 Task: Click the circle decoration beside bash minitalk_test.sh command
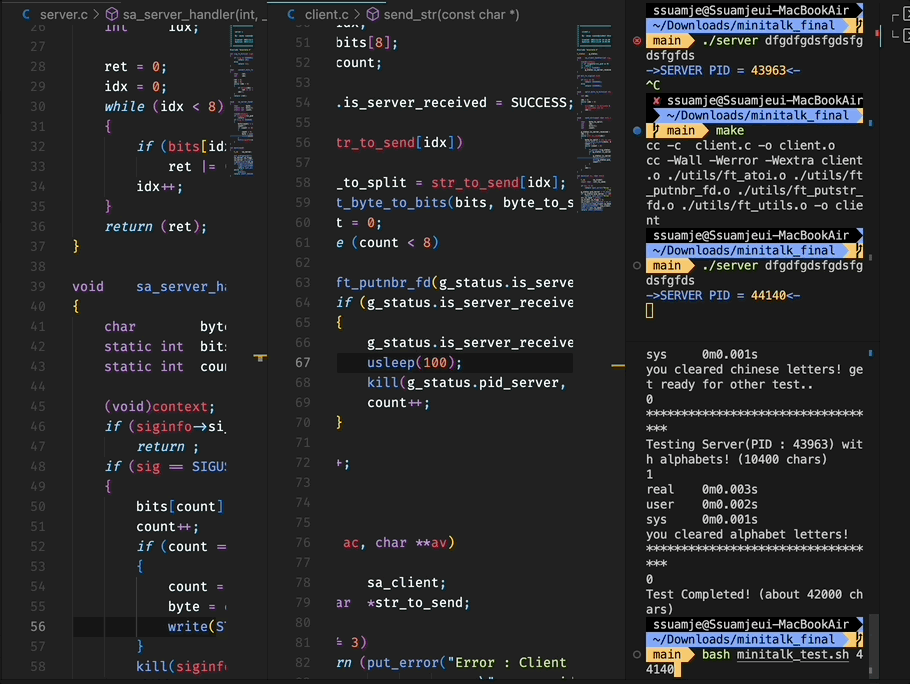pos(637,654)
